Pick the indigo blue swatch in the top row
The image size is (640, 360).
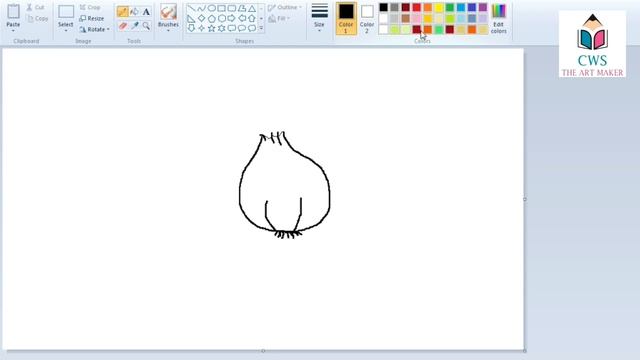click(x=472, y=7)
